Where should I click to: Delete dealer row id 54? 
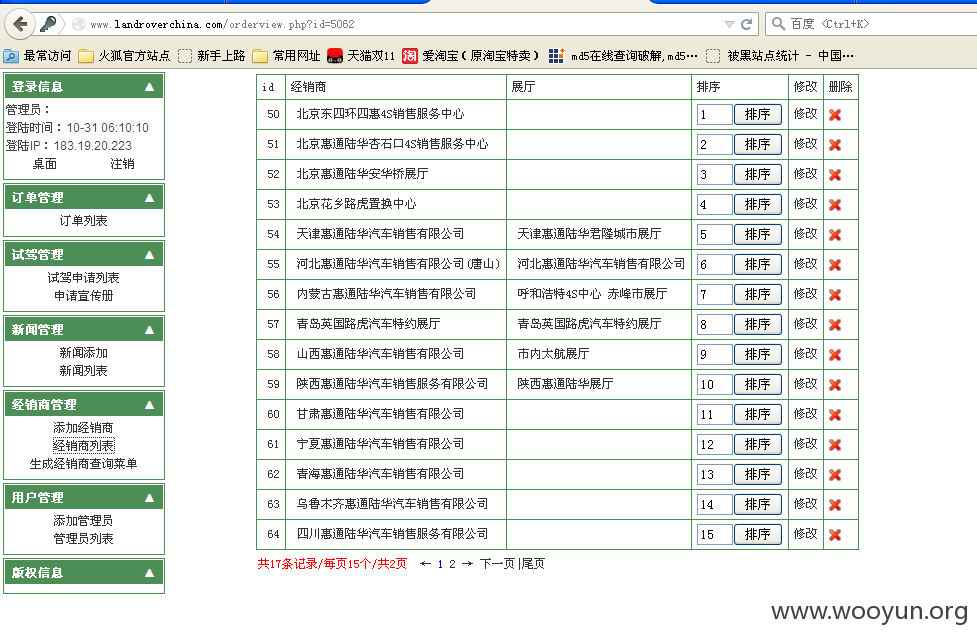(x=835, y=235)
